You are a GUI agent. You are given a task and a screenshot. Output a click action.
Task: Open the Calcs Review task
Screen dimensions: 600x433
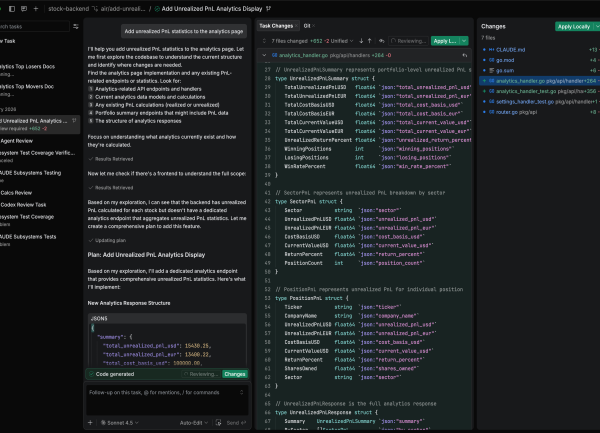[40, 193]
